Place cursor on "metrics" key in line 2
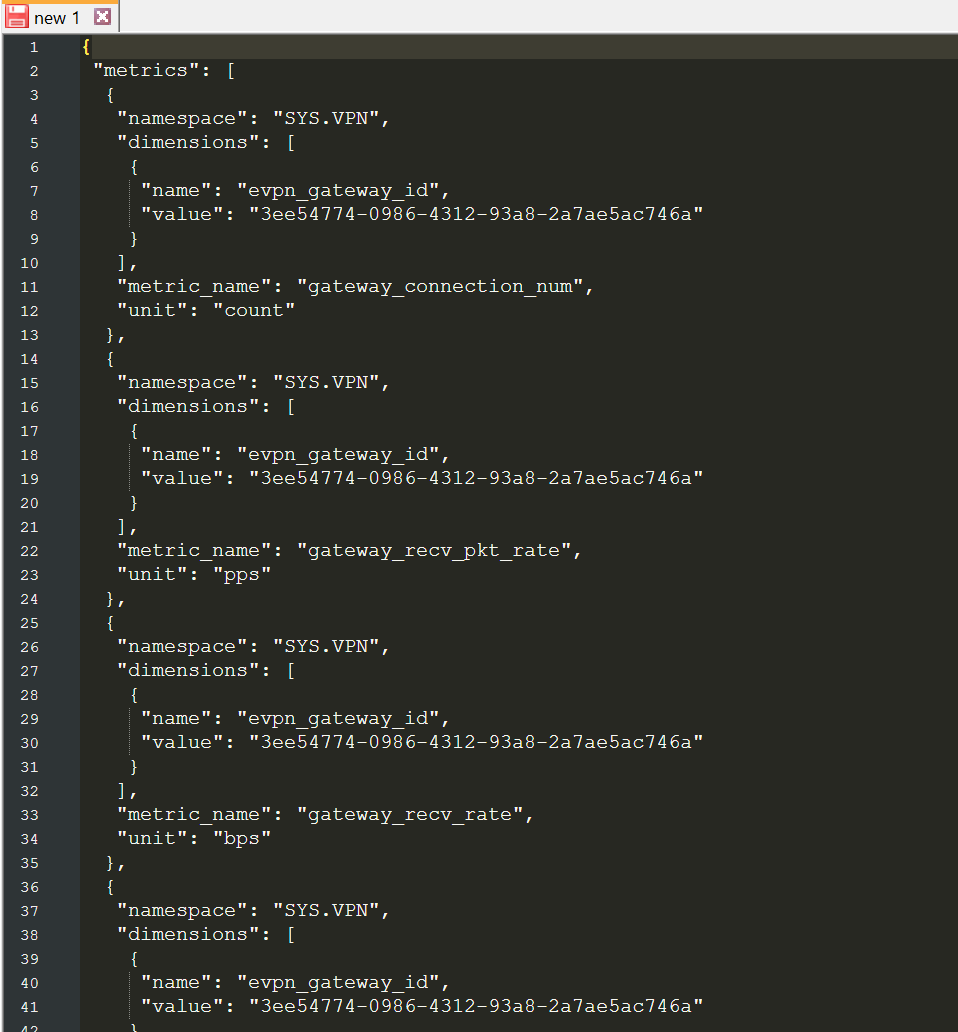 pos(140,71)
